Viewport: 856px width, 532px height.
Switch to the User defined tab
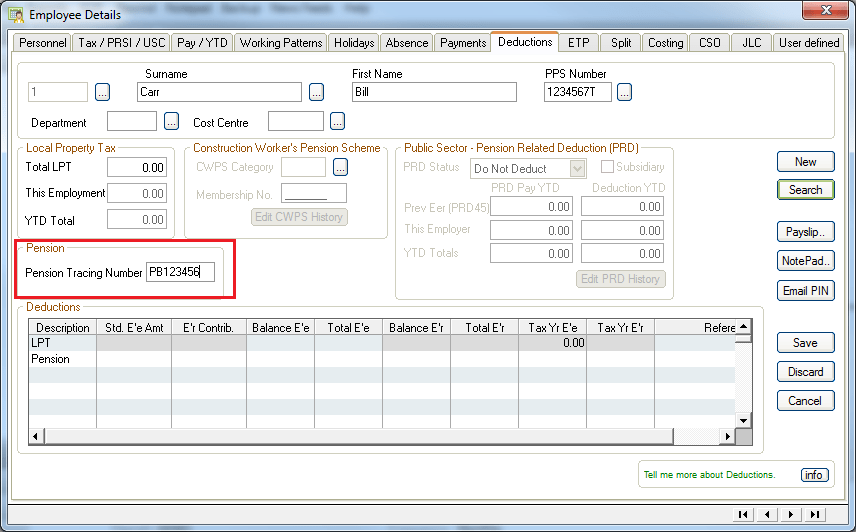(809, 43)
